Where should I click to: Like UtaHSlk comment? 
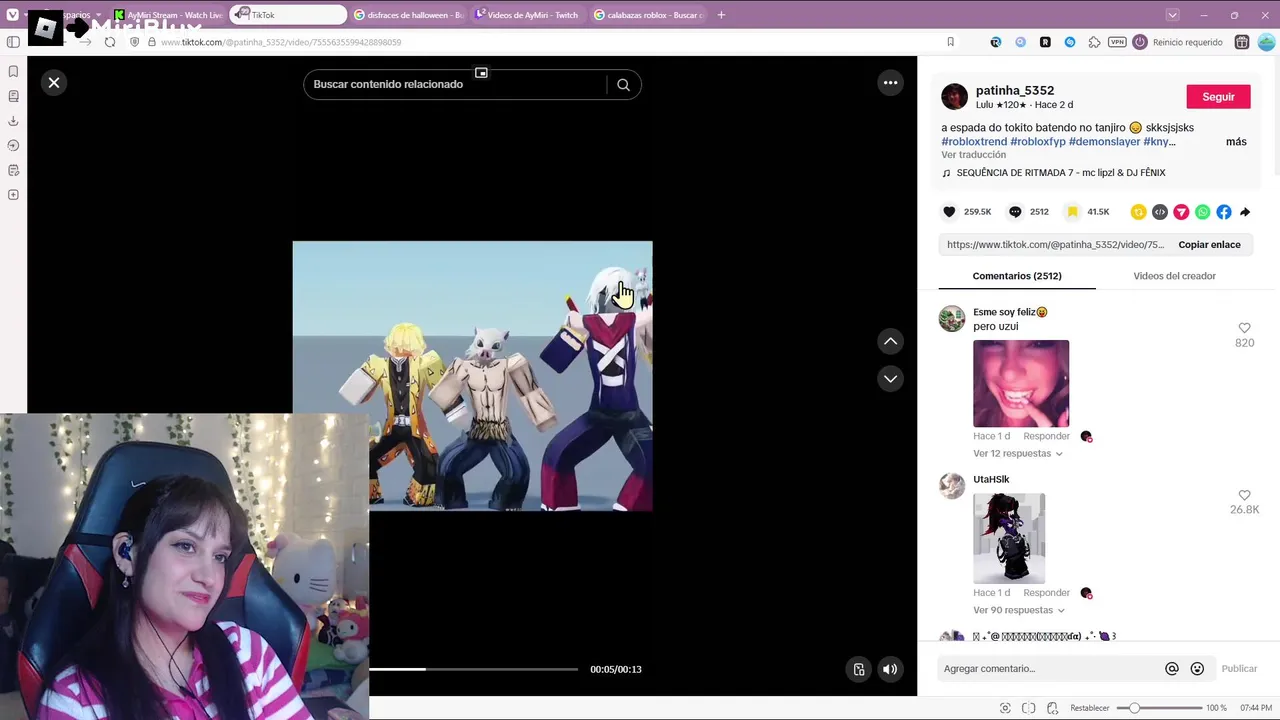(x=1244, y=495)
